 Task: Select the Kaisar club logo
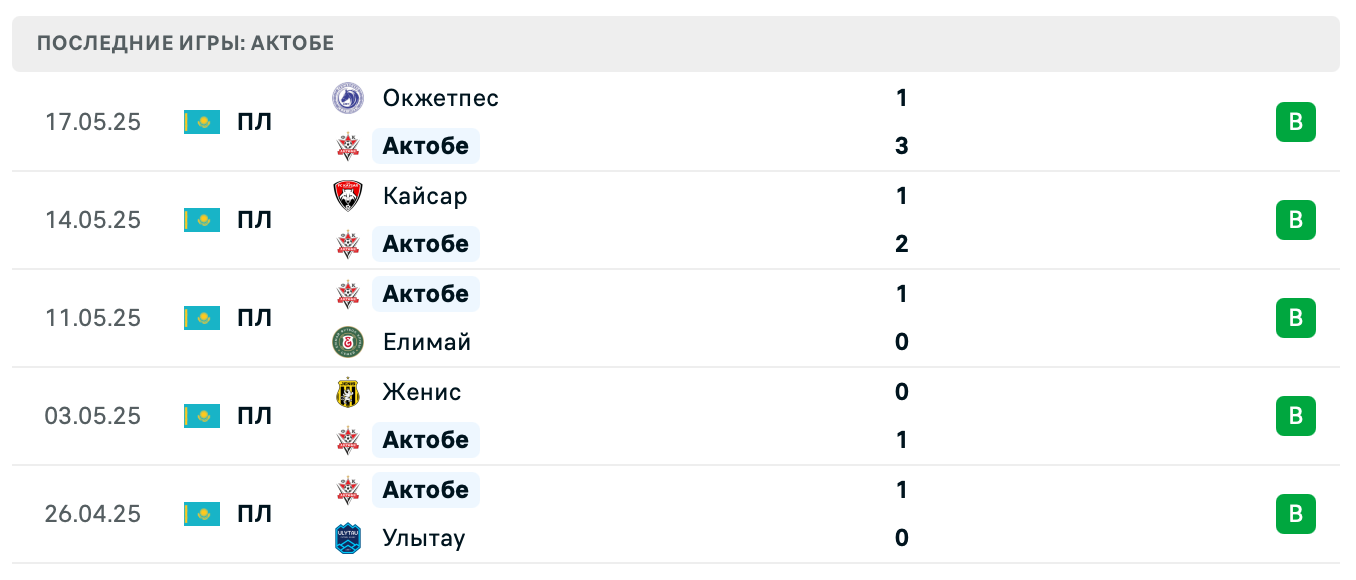click(x=347, y=196)
